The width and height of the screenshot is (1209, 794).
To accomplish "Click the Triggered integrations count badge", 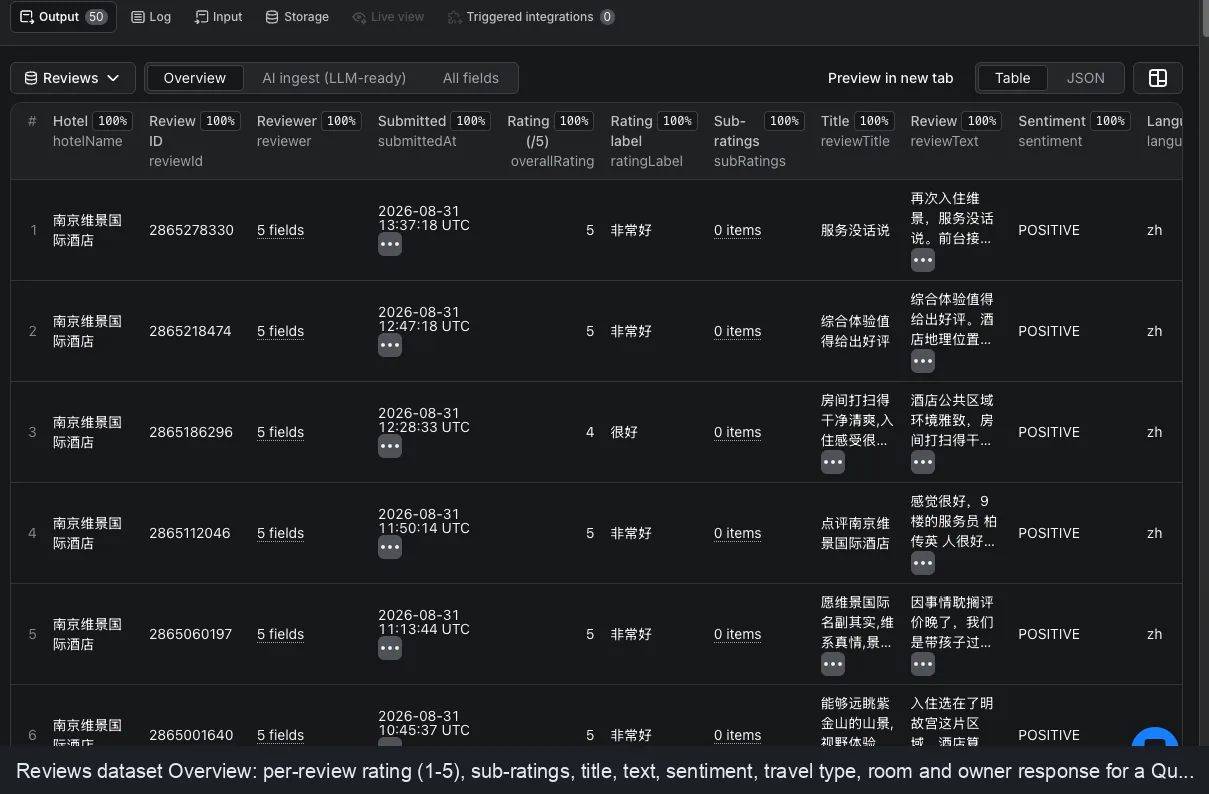I will pyautogui.click(x=607, y=17).
